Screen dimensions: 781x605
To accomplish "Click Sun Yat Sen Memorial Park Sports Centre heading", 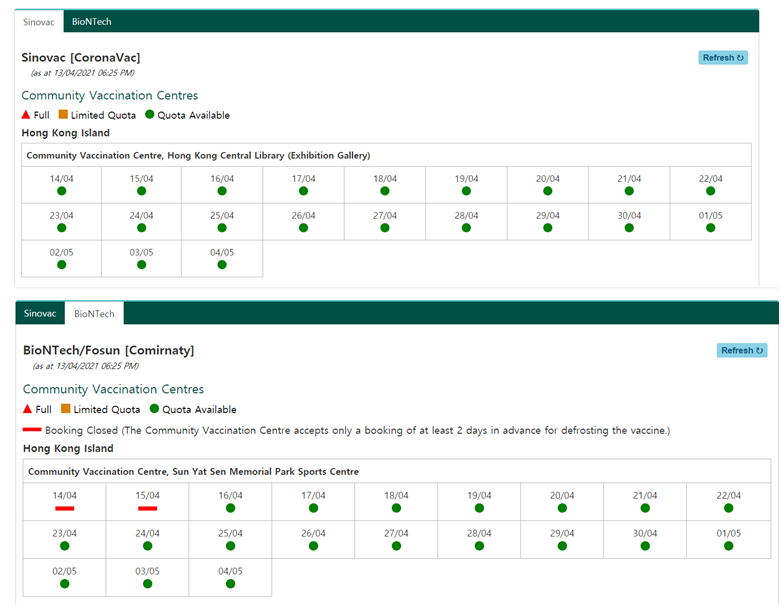I will coord(193,472).
